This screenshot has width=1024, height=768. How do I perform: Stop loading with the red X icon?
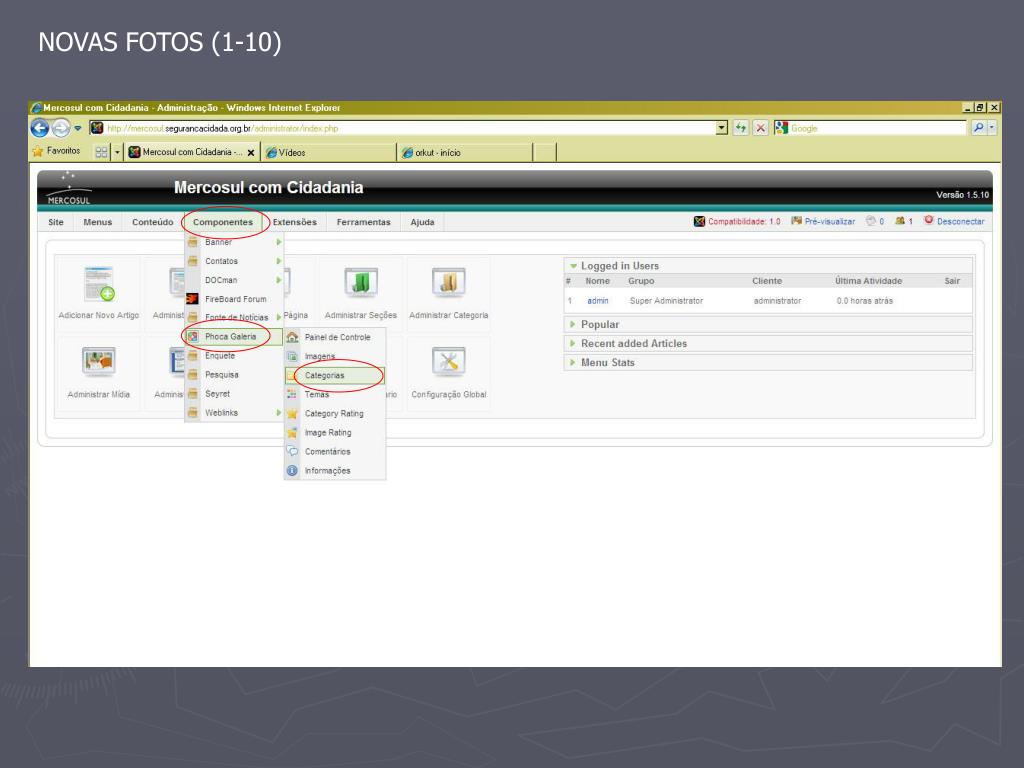coord(760,128)
